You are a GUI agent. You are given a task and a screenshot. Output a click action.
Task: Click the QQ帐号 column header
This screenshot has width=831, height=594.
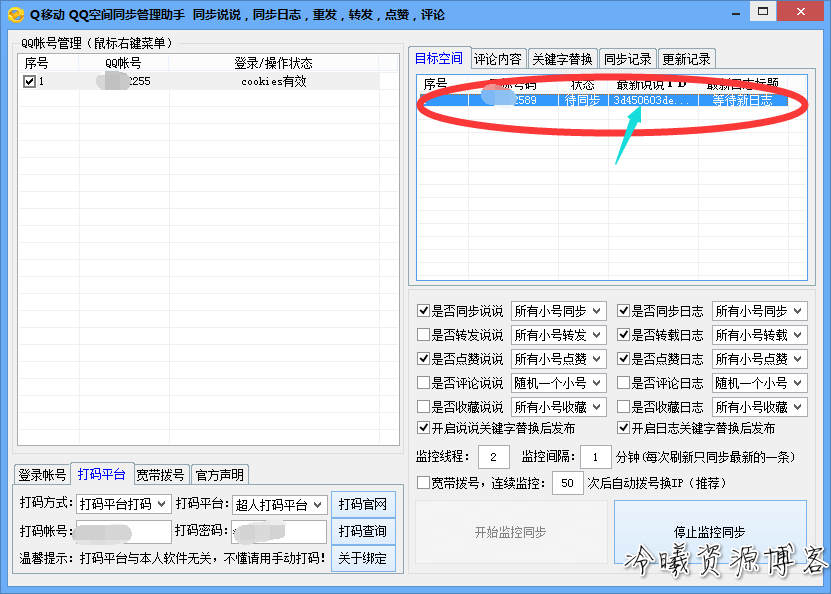pyautogui.click(x=123, y=63)
